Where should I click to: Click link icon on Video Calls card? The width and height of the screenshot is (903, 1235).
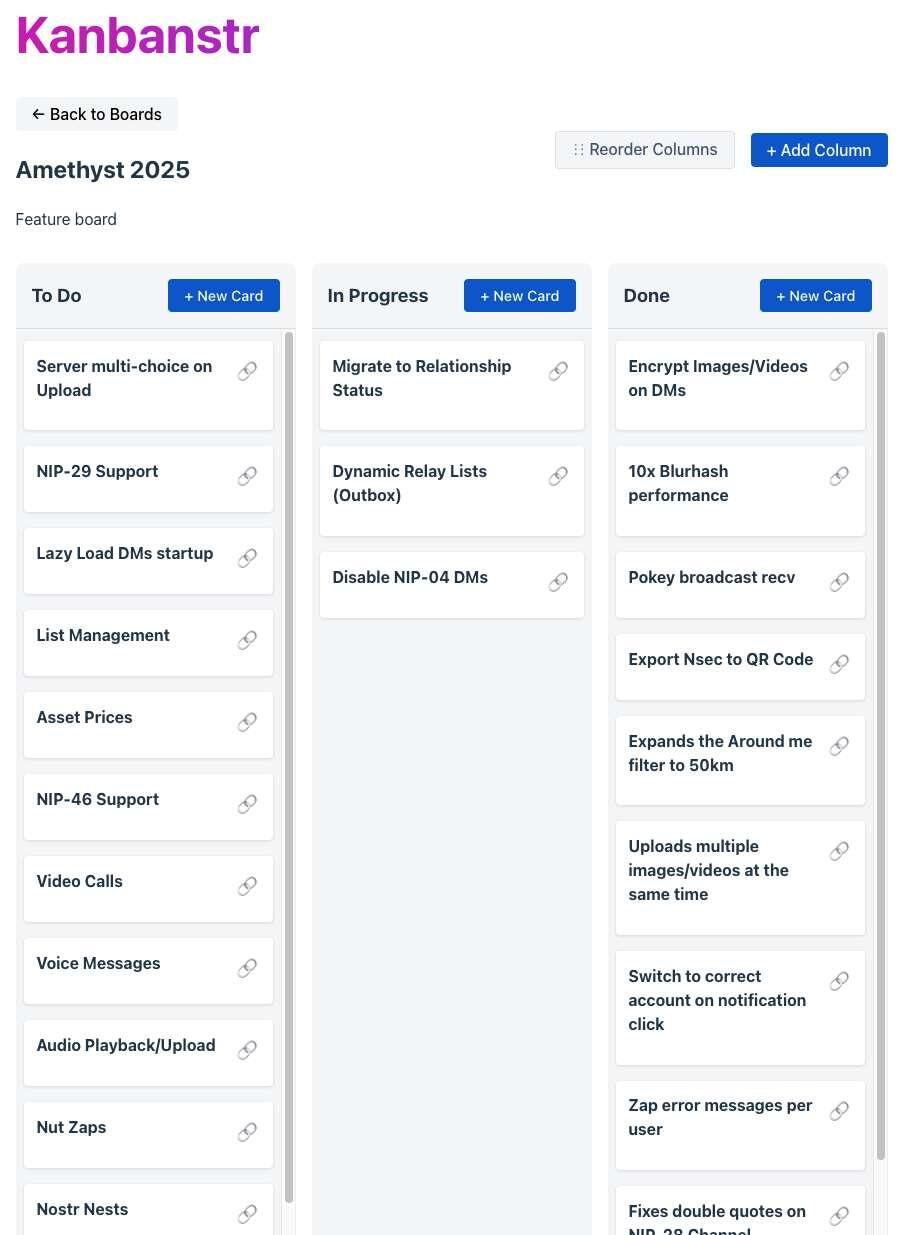coord(247,886)
